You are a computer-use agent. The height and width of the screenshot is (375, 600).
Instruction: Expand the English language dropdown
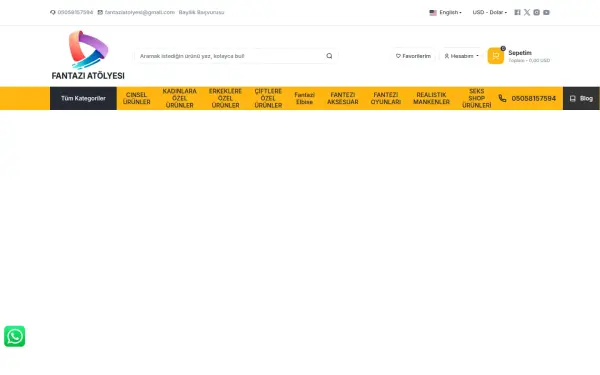click(x=445, y=12)
